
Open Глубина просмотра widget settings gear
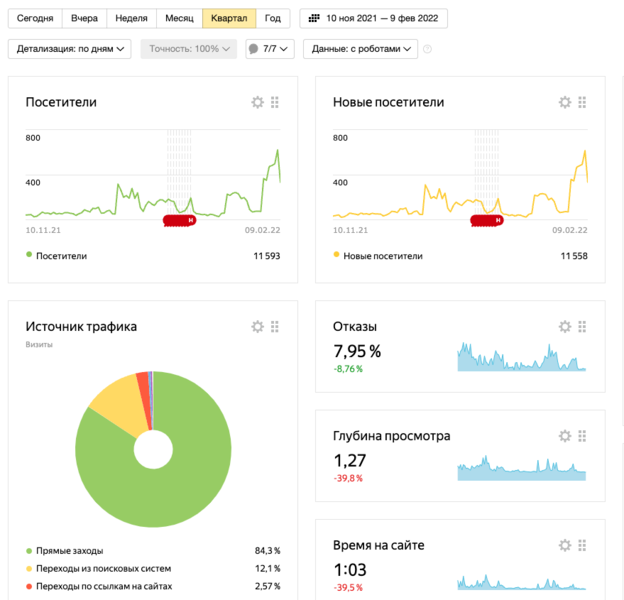[565, 436]
